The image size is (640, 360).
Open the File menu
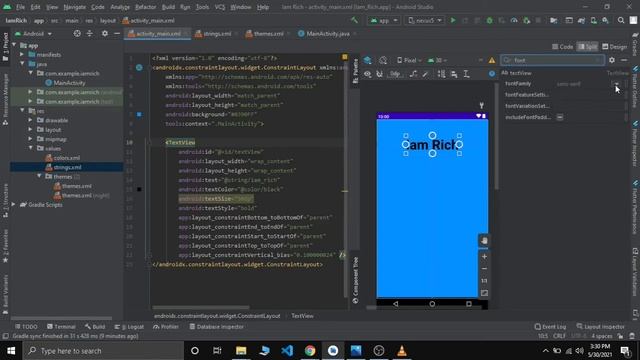[x=20, y=7]
